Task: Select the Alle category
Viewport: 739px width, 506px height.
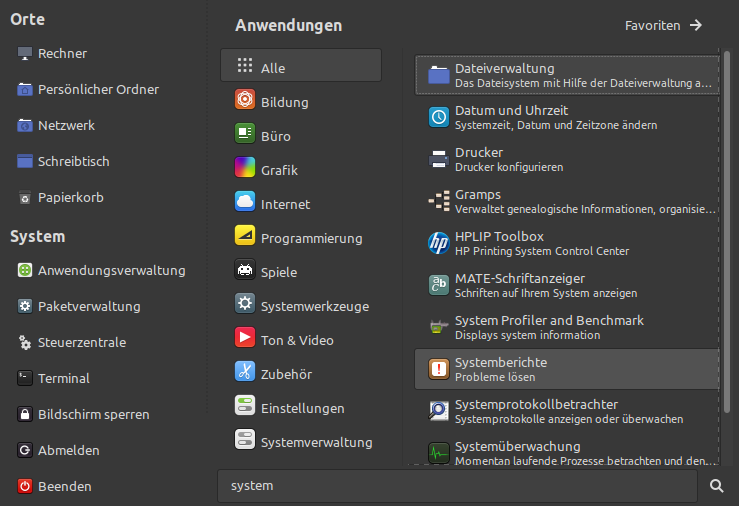Action: 301,65
